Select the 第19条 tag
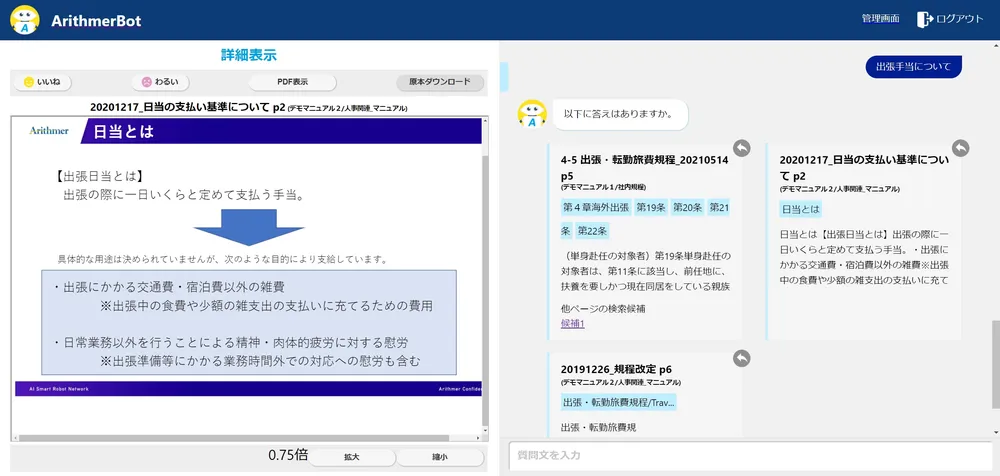The width and height of the screenshot is (1000, 476). (x=651, y=207)
